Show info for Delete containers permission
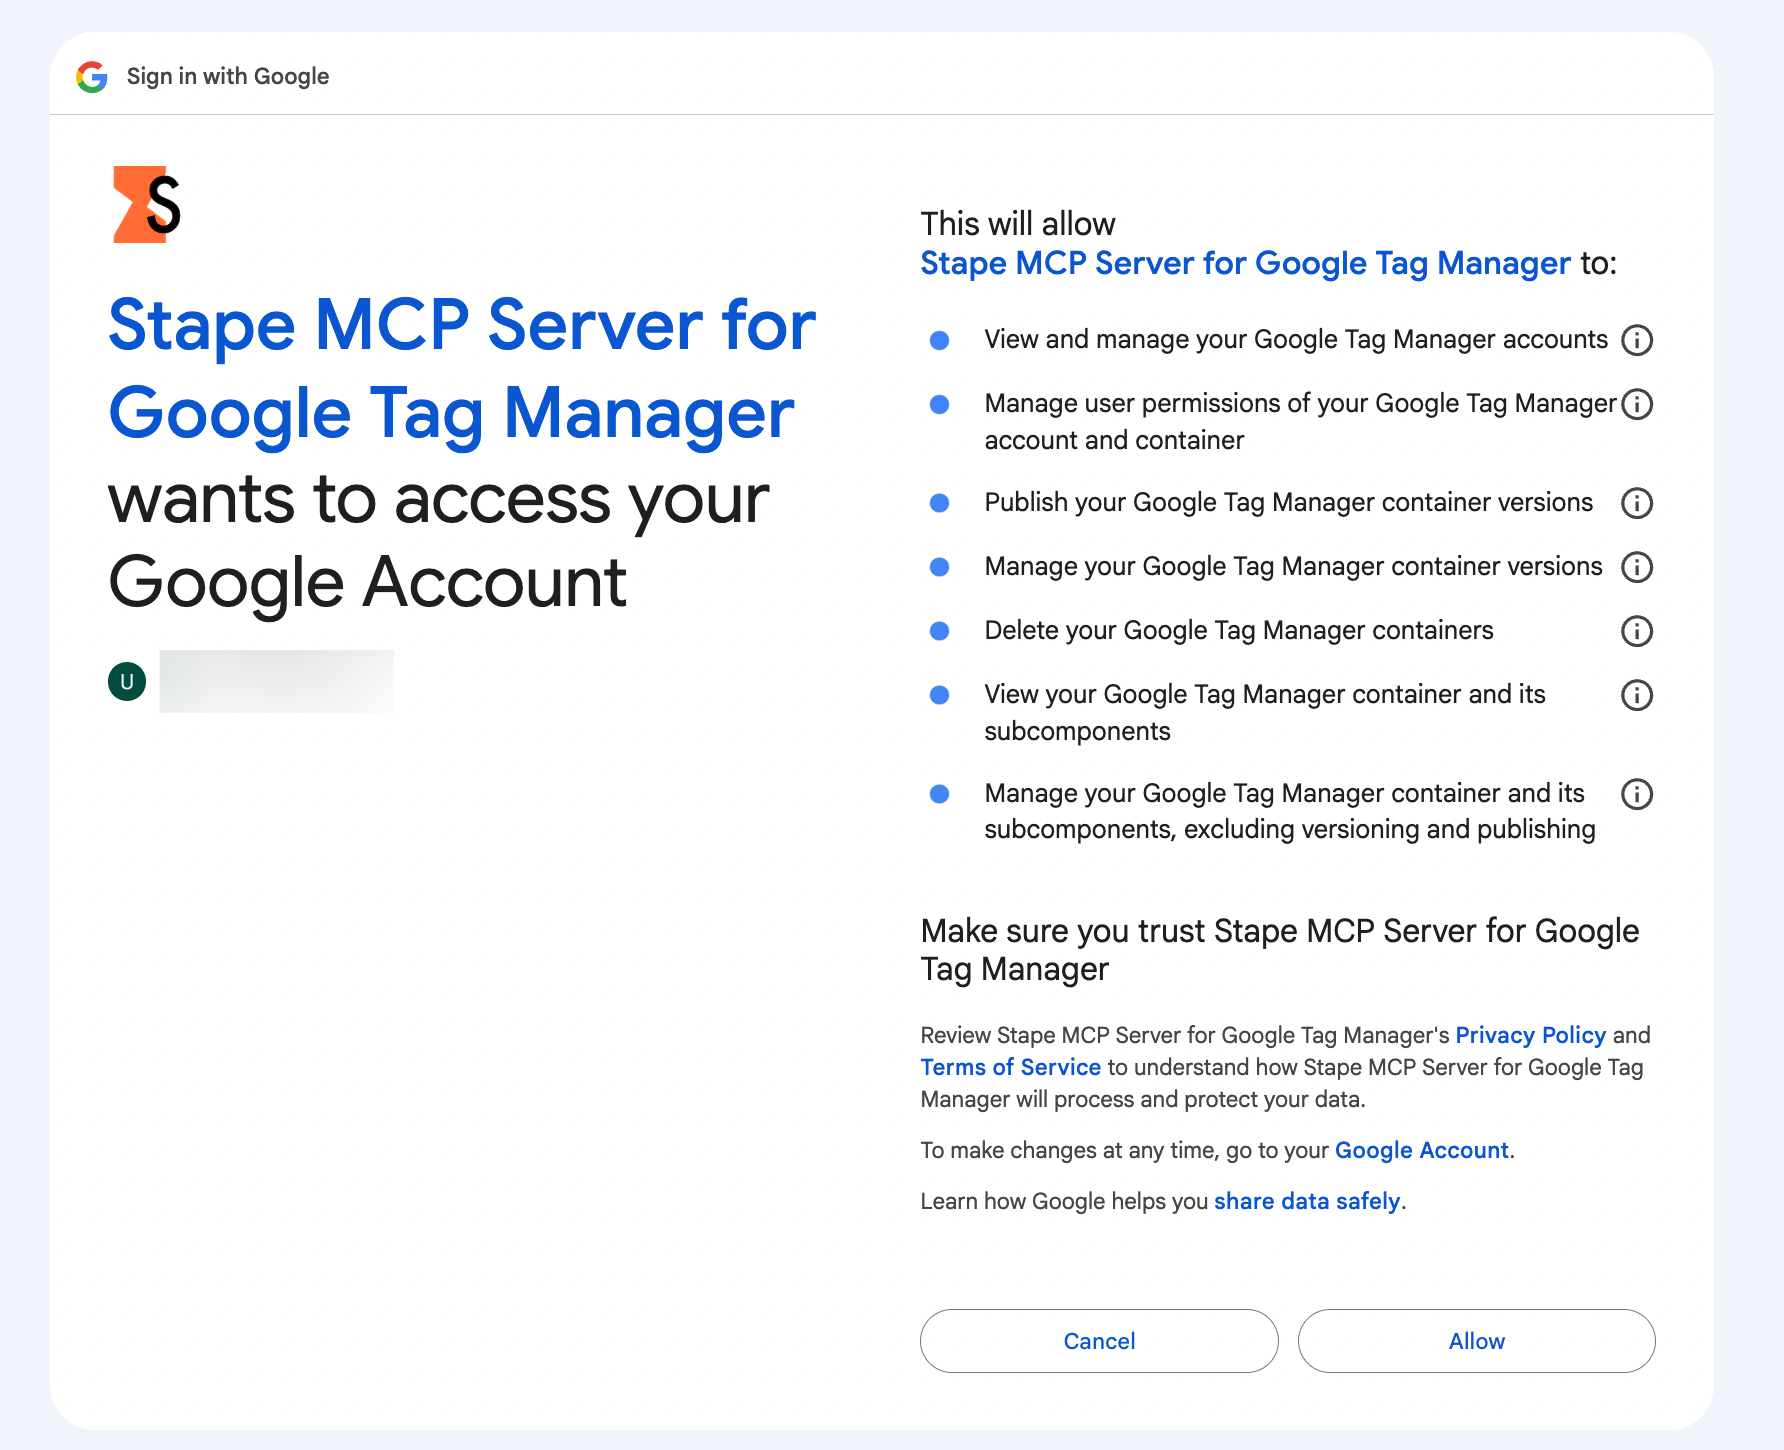The height and width of the screenshot is (1450, 1784). (x=1636, y=631)
